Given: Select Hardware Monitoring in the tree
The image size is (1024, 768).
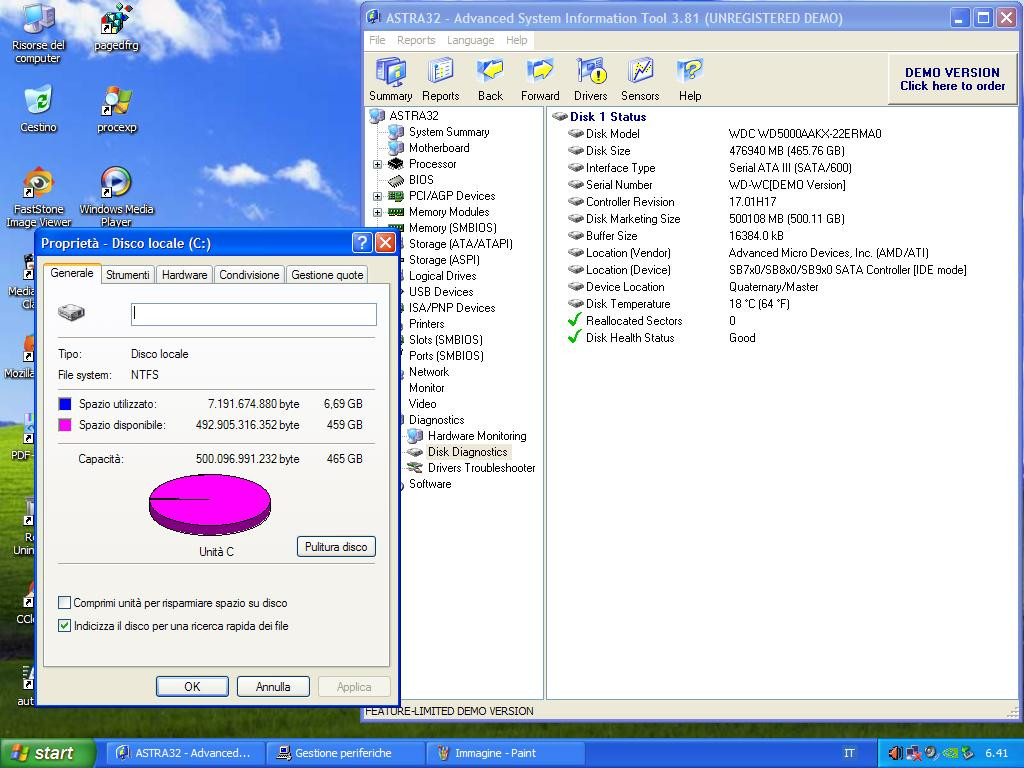Looking at the screenshot, I should click(x=476, y=436).
